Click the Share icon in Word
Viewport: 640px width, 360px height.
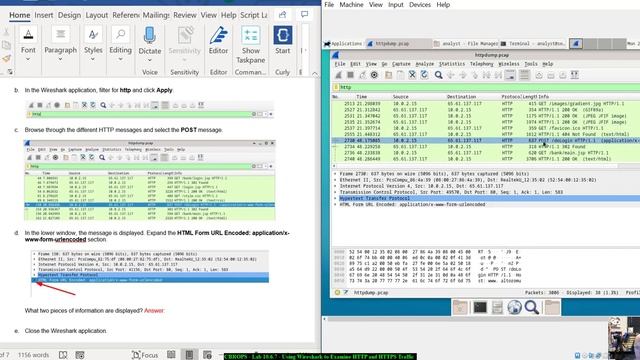282,15
